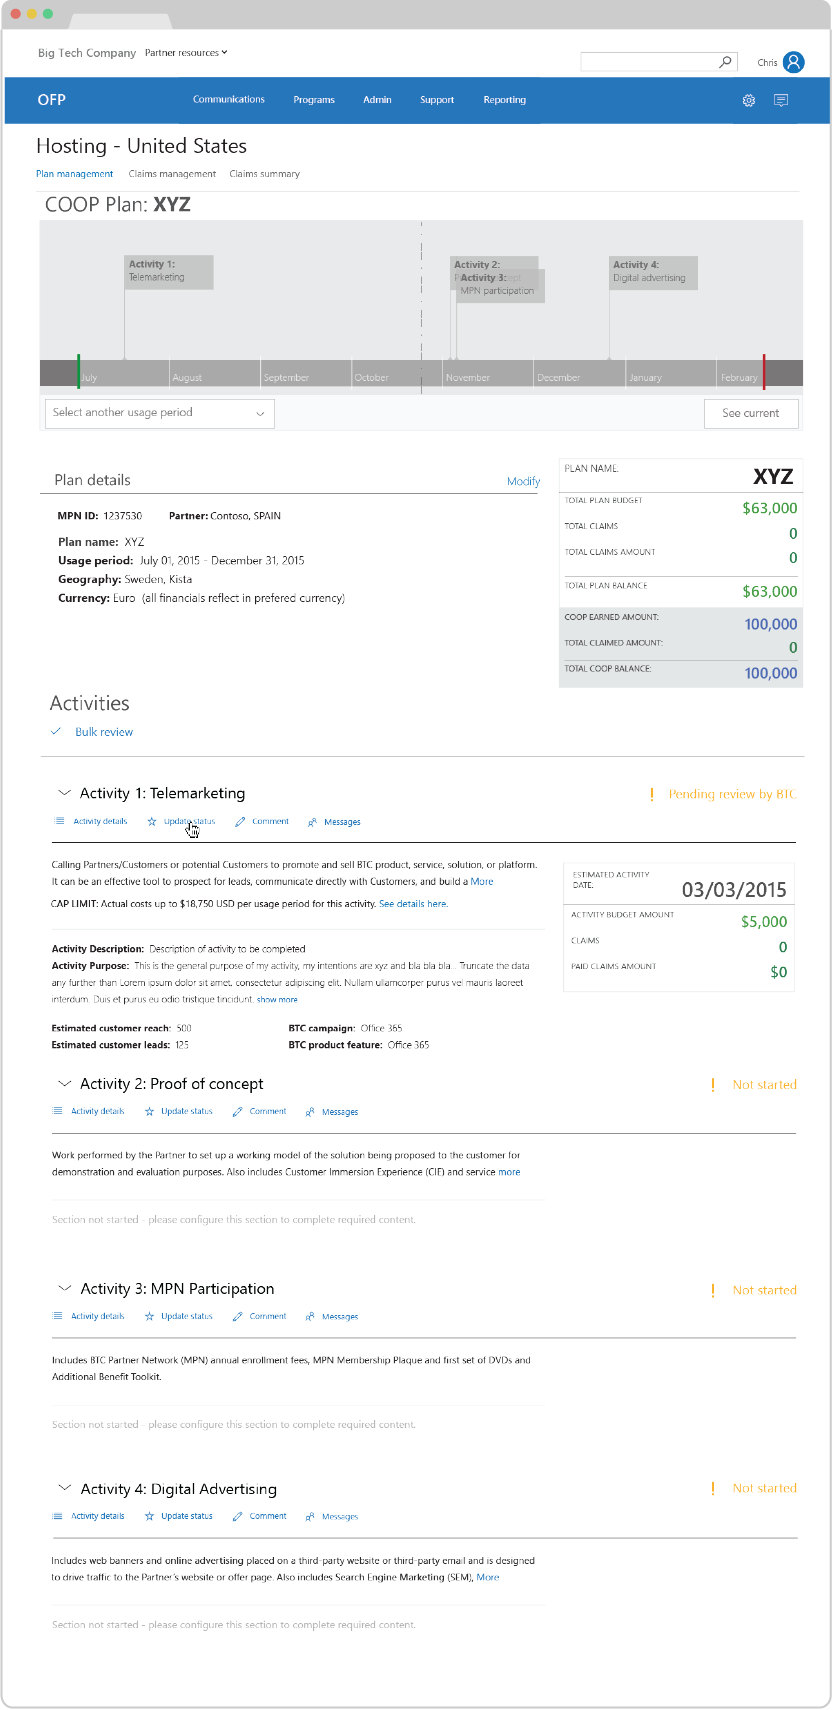Collapse Activity 3: MPN Participation section

point(65,1289)
